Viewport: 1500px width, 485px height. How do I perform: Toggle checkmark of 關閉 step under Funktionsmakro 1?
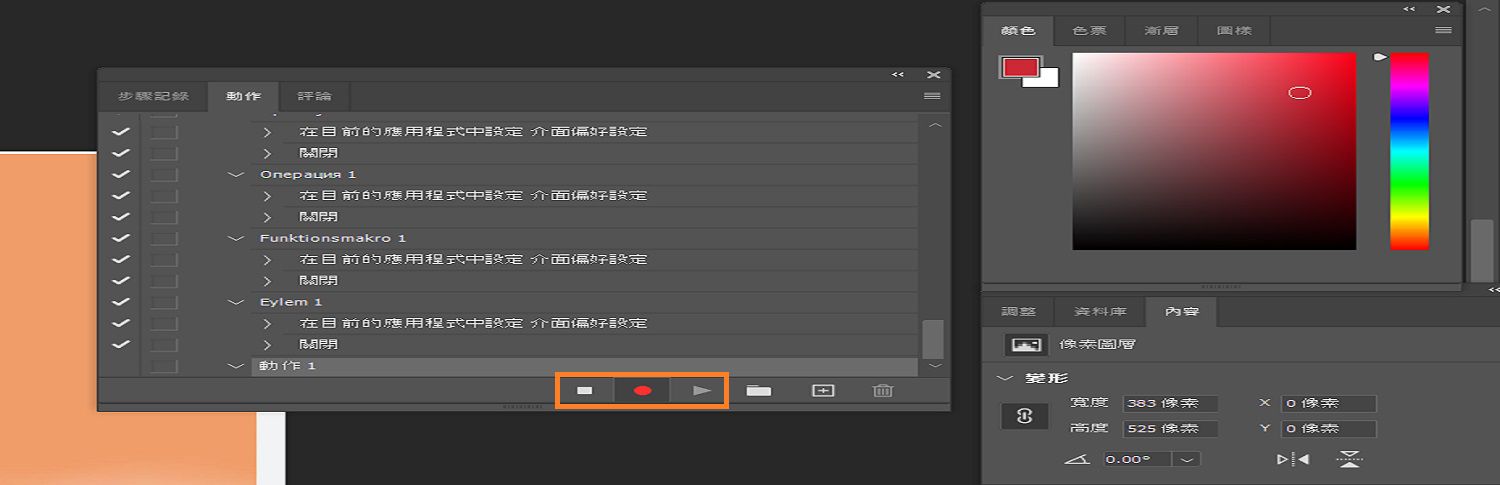coord(121,281)
